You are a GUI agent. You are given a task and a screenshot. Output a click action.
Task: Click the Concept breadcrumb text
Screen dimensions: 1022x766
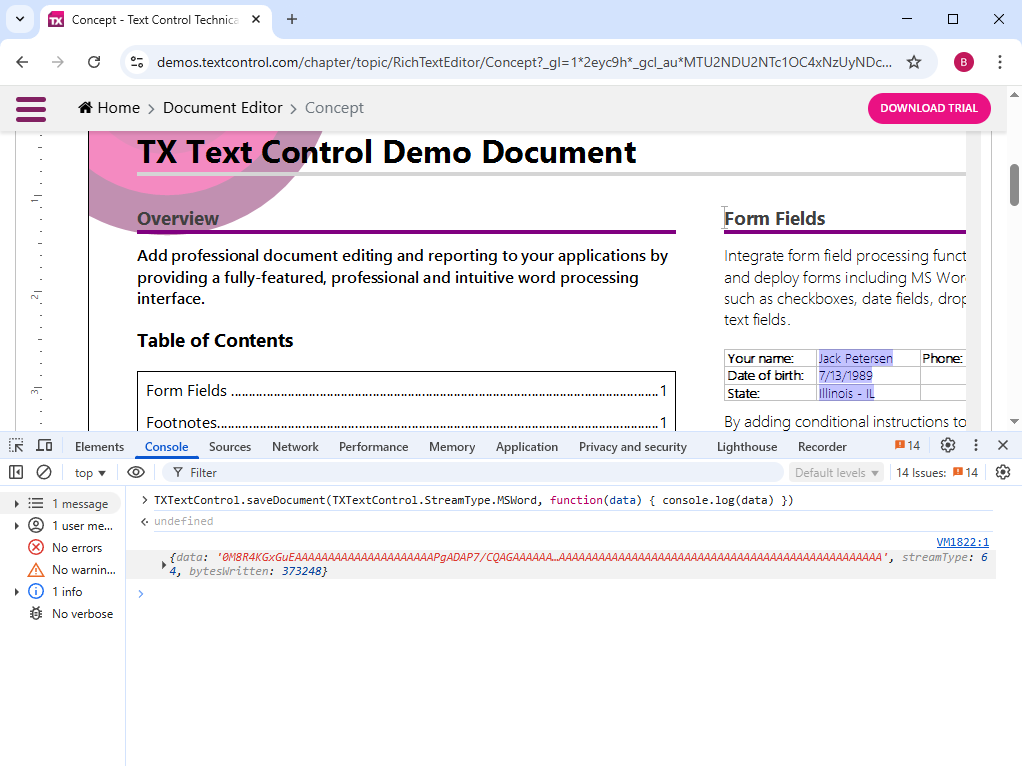(334, 108)
